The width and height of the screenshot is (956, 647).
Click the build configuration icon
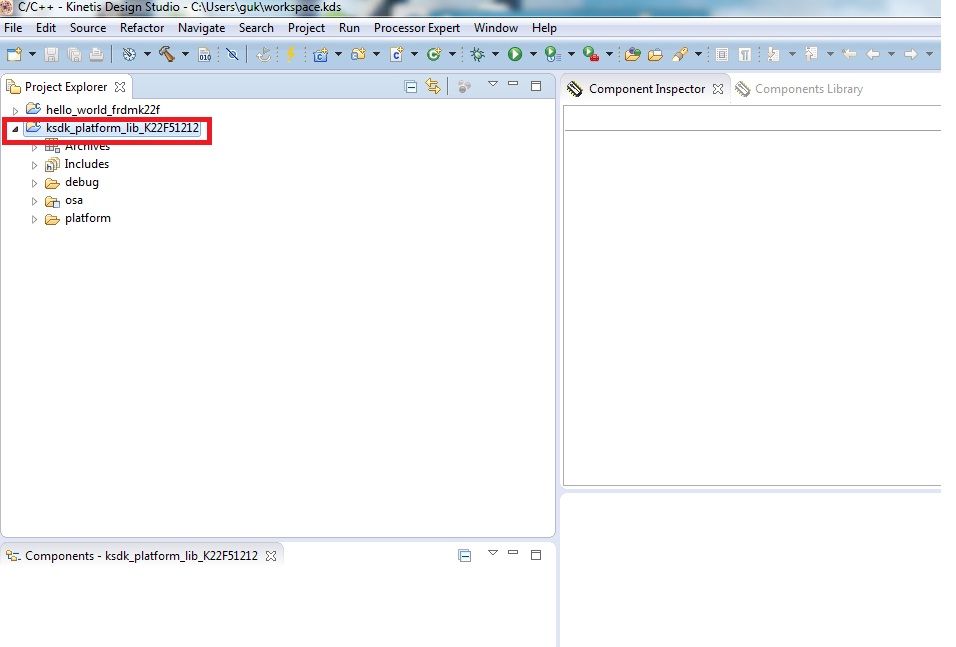coord(129,54)
